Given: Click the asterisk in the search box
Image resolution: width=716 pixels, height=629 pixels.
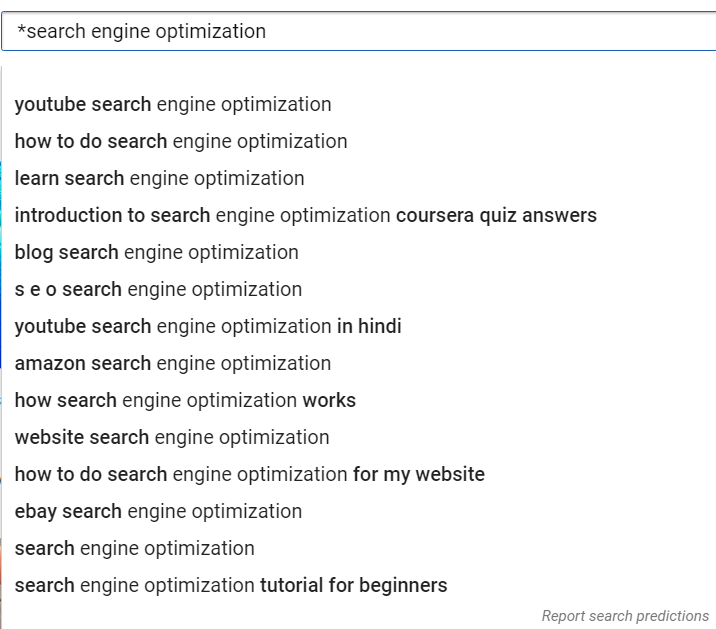Looking at the screenshot, I should click(x=21, y=31).
